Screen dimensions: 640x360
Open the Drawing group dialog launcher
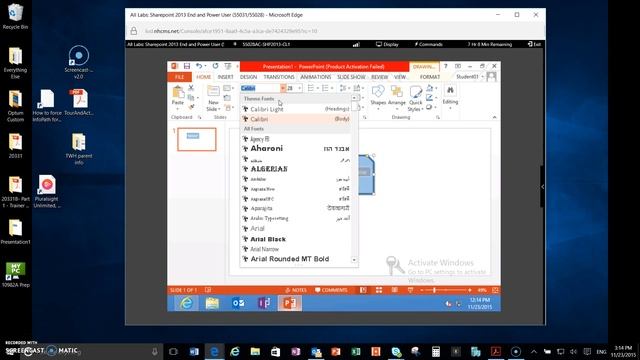coord(438,118)
